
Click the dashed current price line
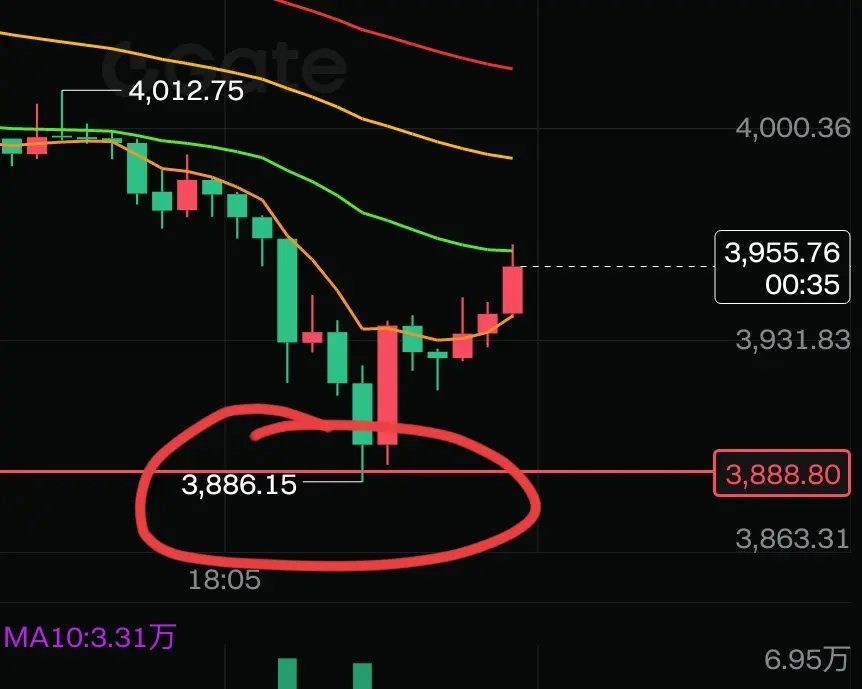tap(617, 267)
